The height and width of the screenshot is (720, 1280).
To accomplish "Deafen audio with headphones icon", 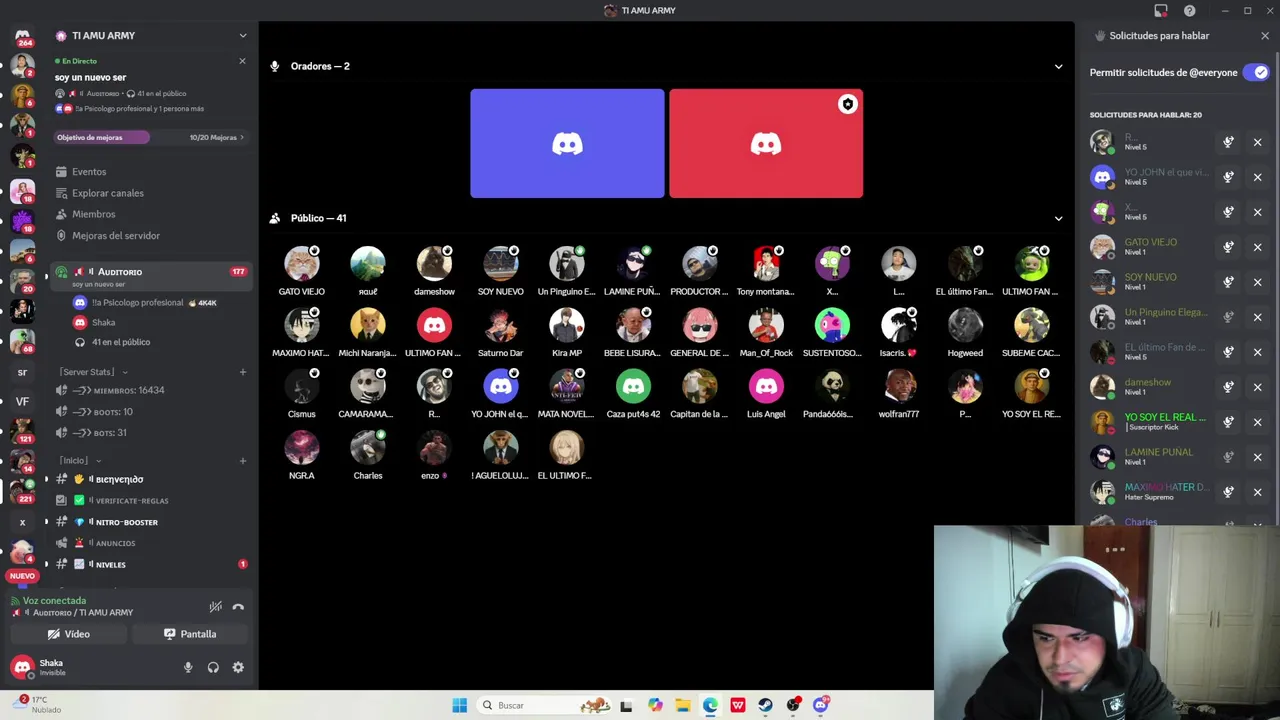I will (213, 667).
